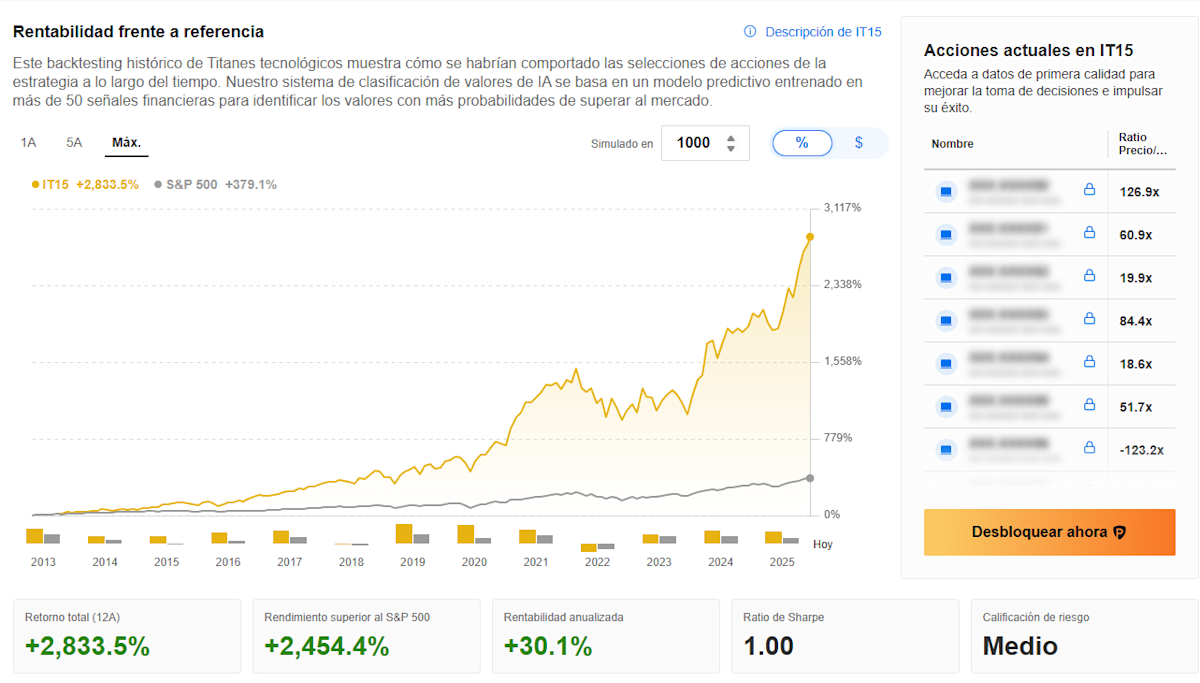Enable percentage view on the chart toggle
Viewport: 1200px width, 683px height.
pyautogui.click(x=802, y=143)
